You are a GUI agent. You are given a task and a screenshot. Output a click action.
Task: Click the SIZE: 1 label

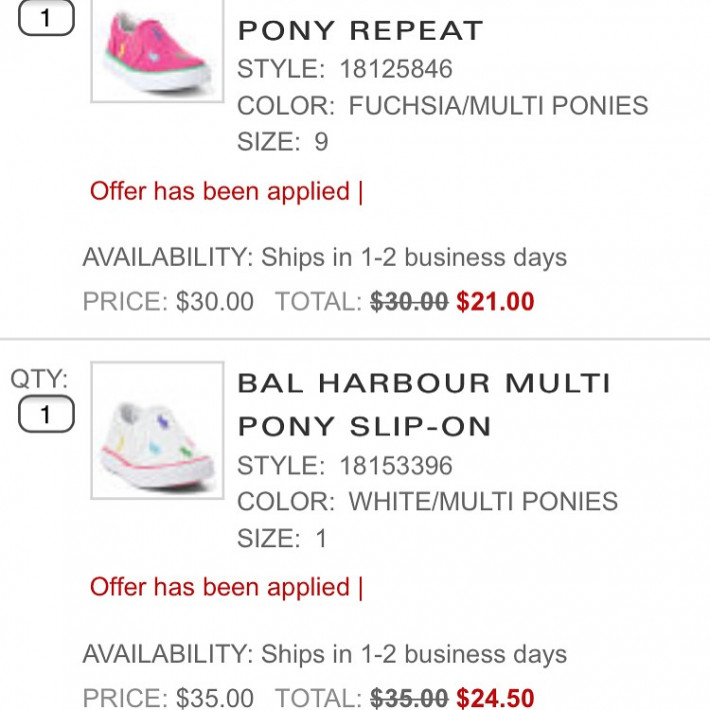pyautogui.click(x=283, y=538)
